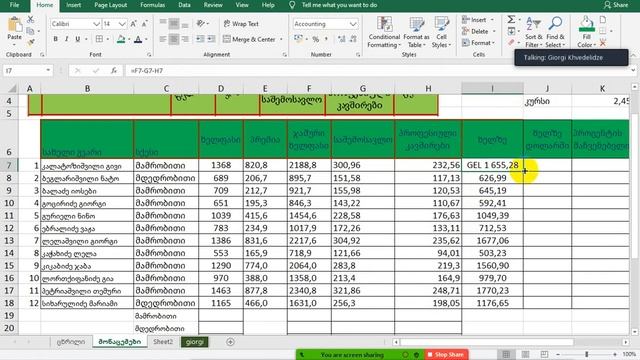
Task: Click the Orientation icon
Action: point(200,24)
